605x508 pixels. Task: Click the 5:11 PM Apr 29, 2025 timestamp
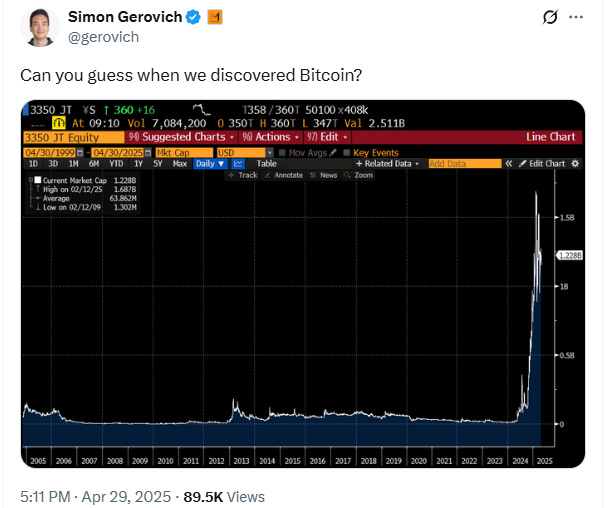tap(96, 497)
